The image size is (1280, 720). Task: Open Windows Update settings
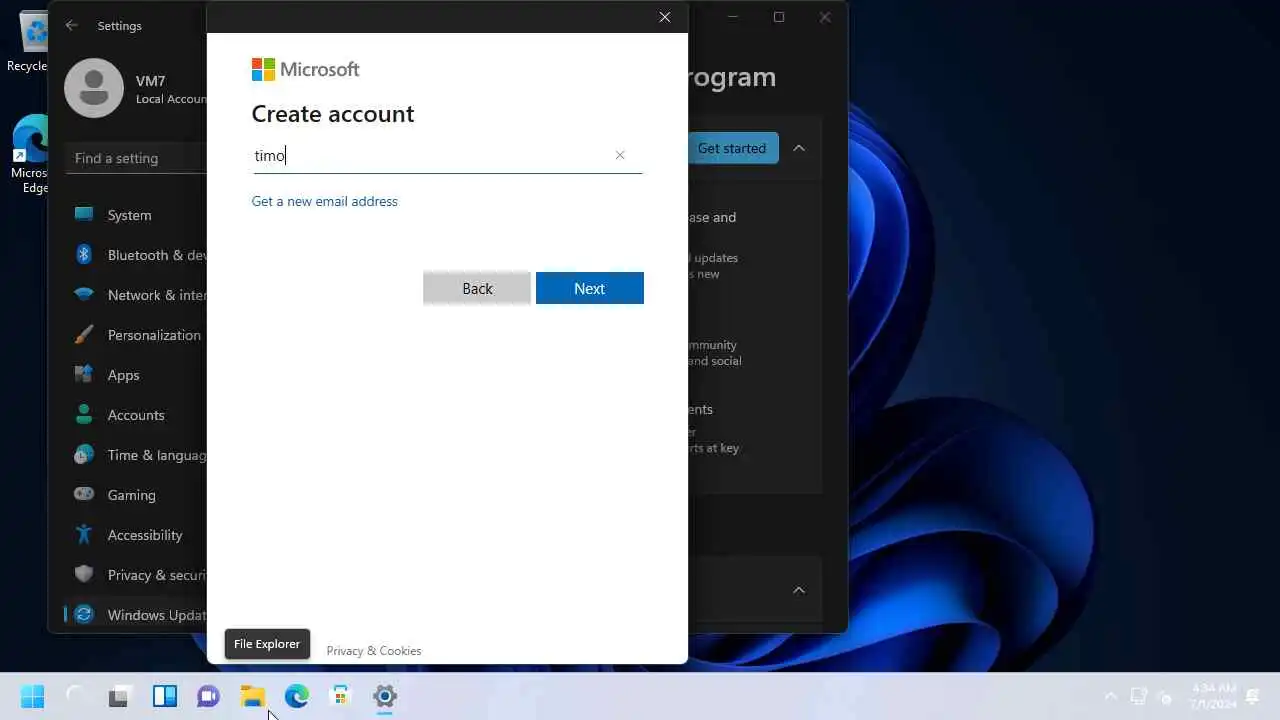pyautogui.click(x=136, y=615)
